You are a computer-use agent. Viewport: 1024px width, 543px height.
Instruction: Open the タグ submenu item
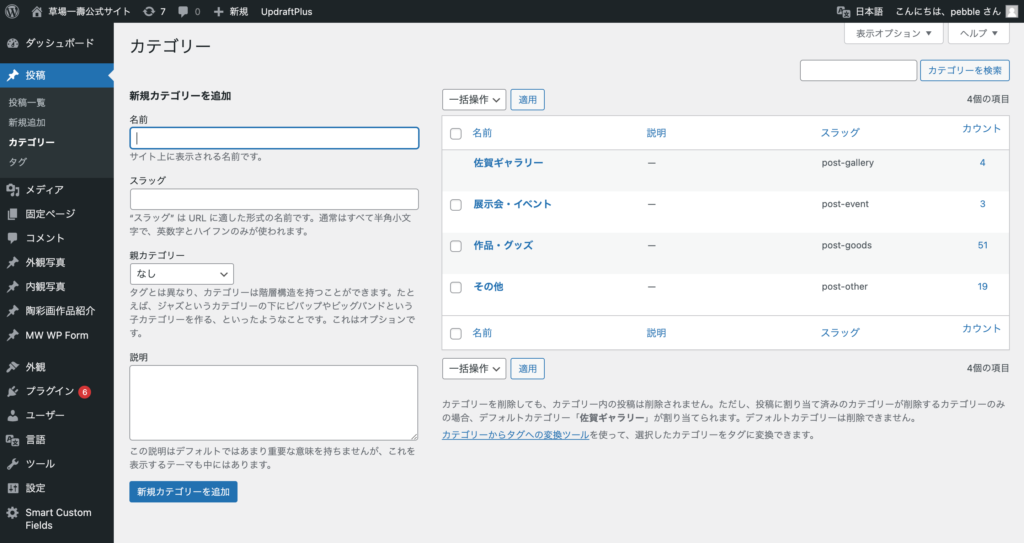(17, 161)
